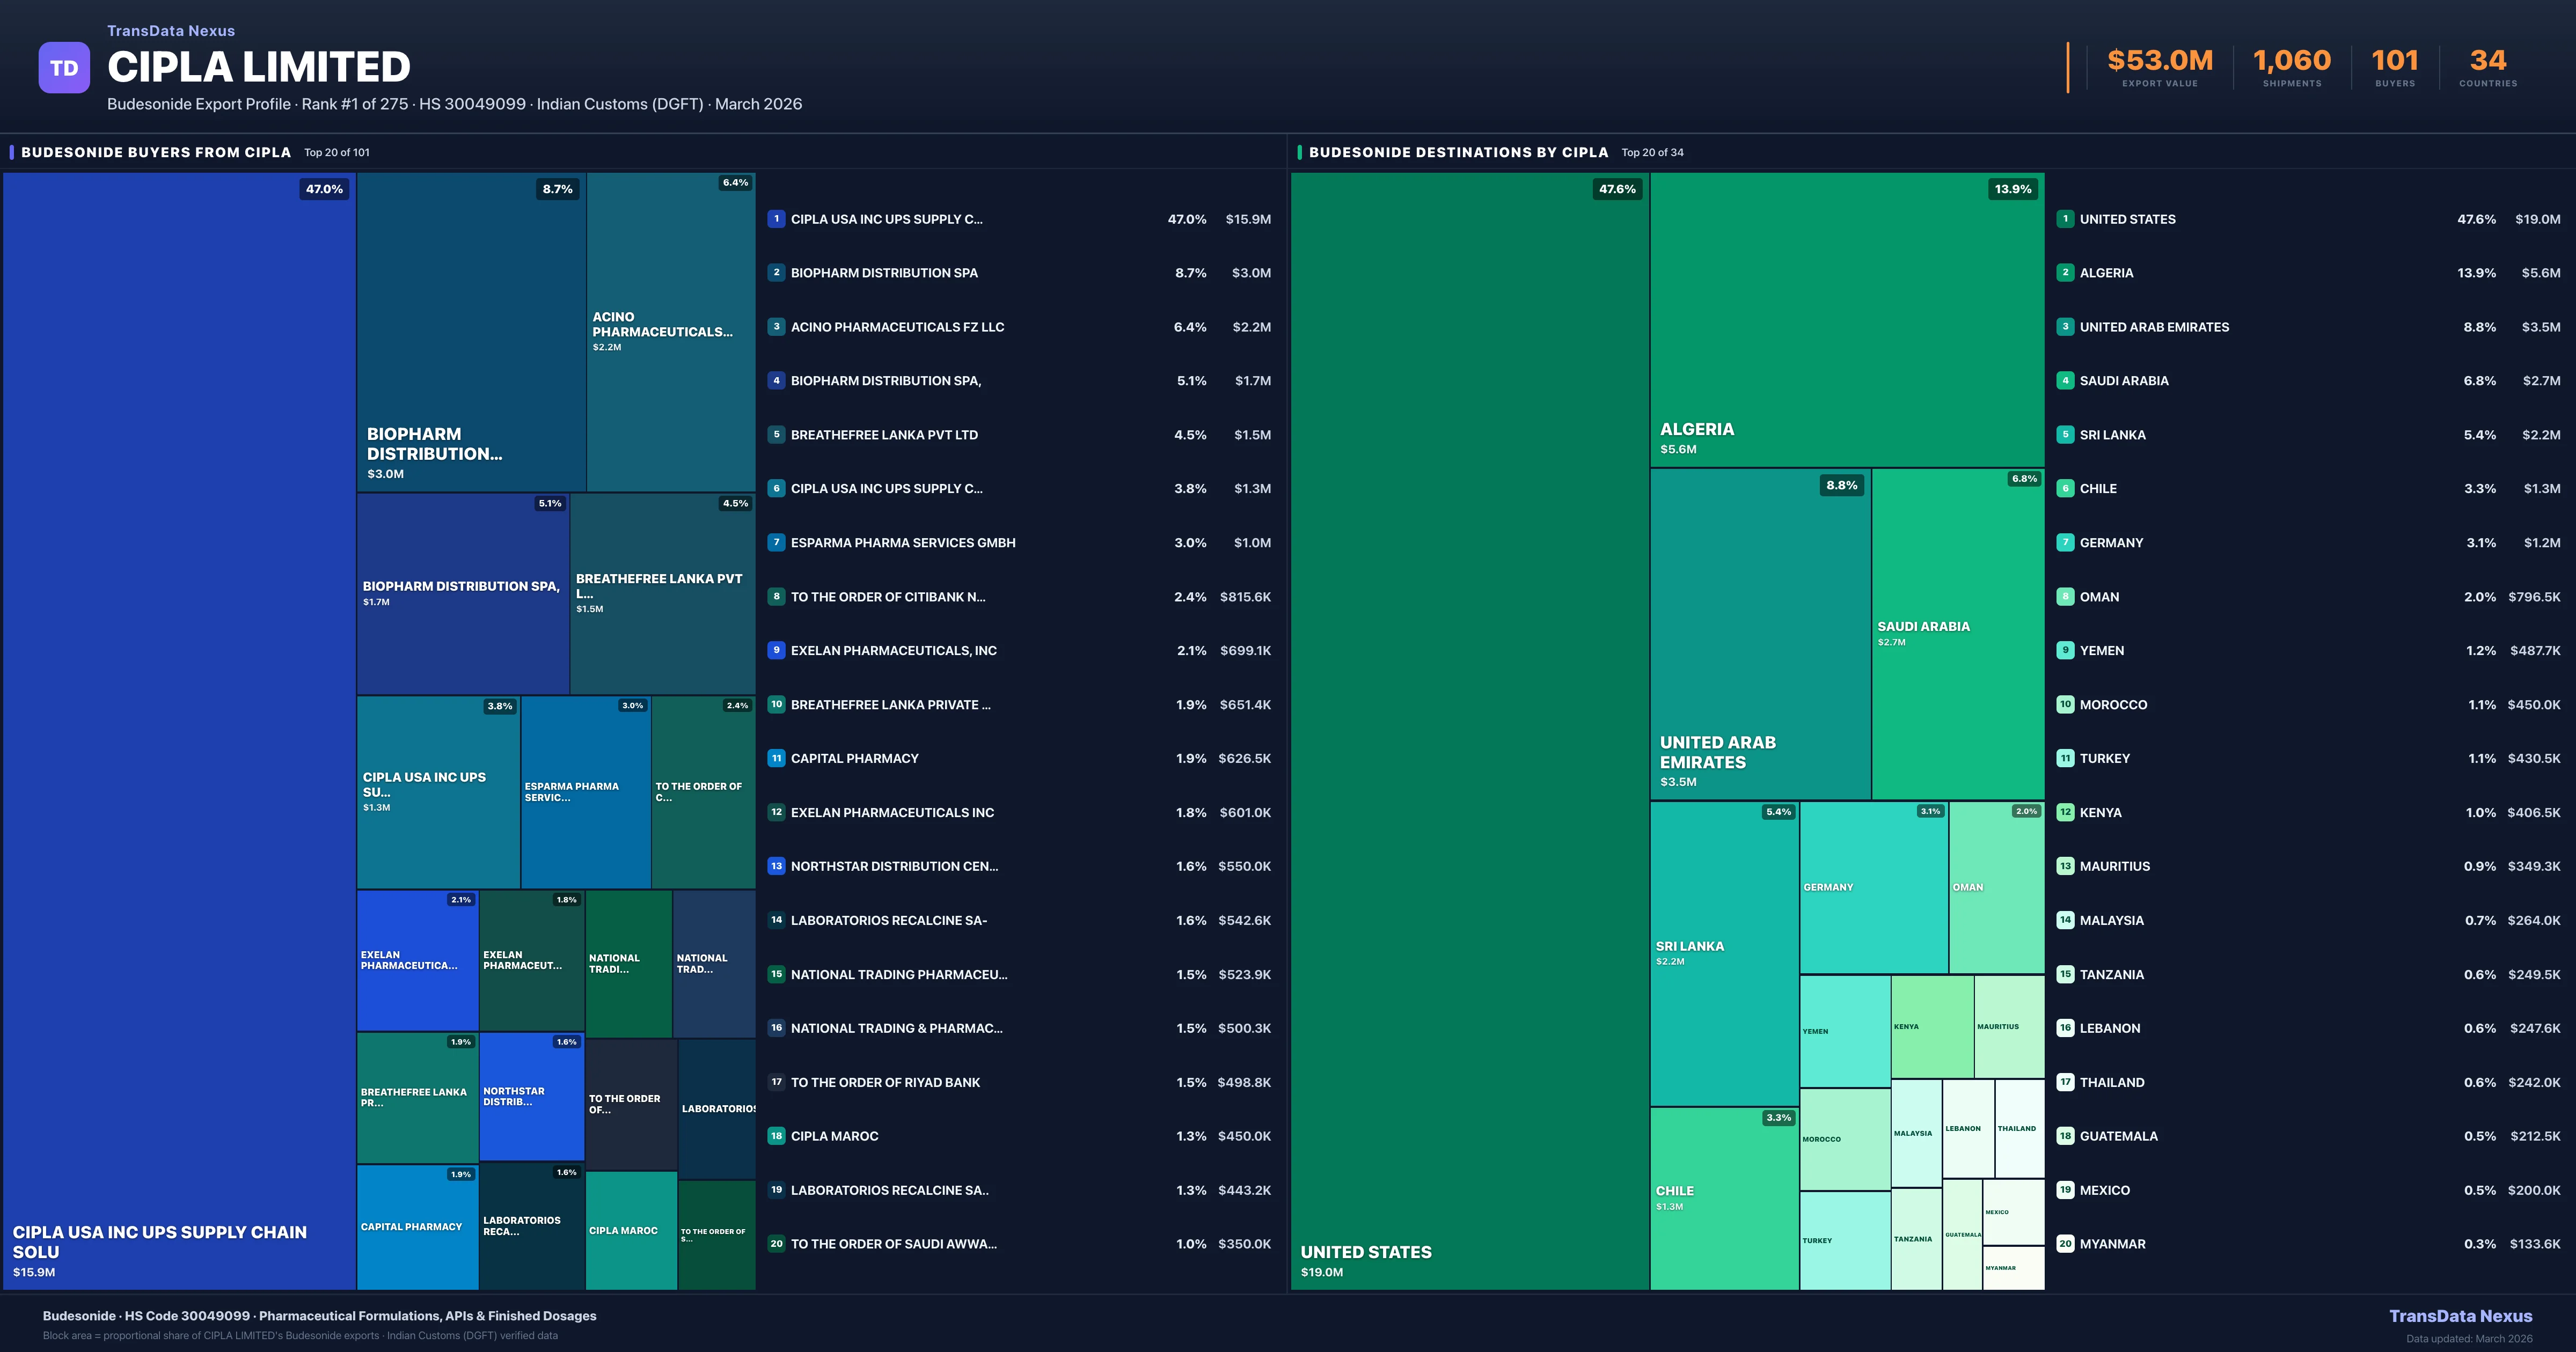Viewport: 2576px width, 1352px height.
Task: Click rank 1 badge beside CIPLA USA INC
Action: [776, 219]
